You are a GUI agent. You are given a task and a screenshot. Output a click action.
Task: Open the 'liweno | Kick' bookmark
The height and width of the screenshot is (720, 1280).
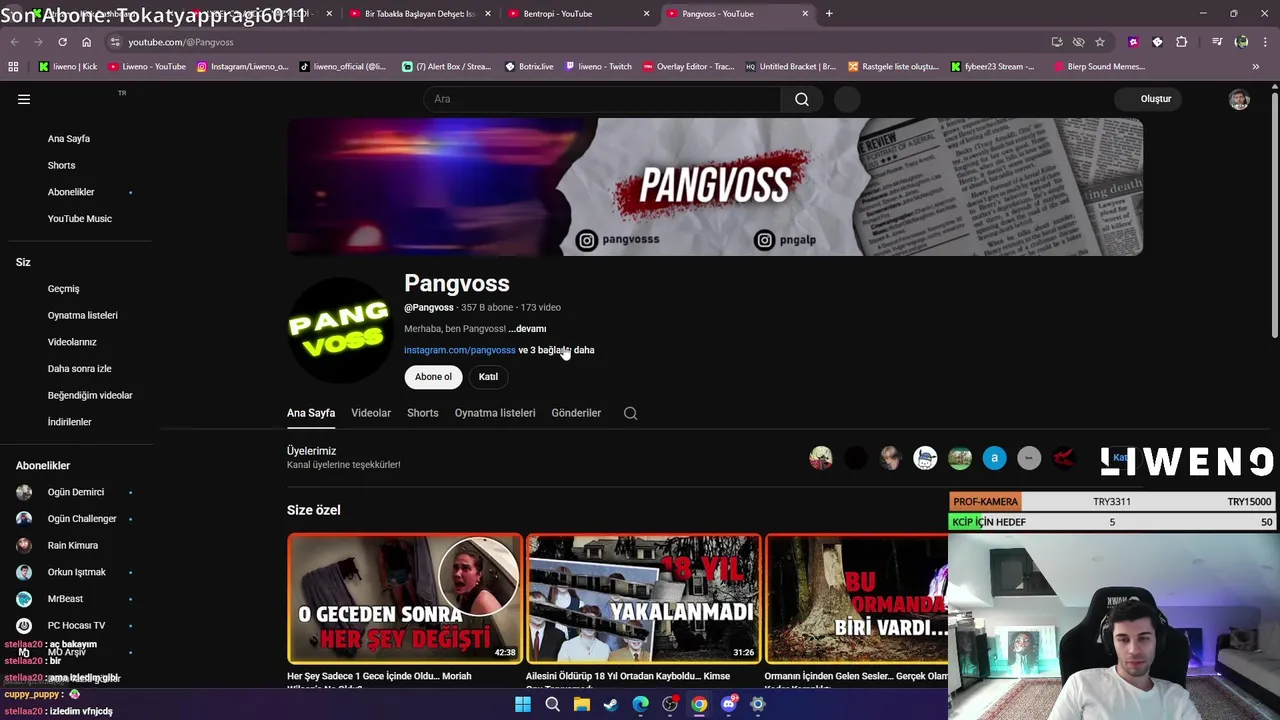[x=68, y=67]
